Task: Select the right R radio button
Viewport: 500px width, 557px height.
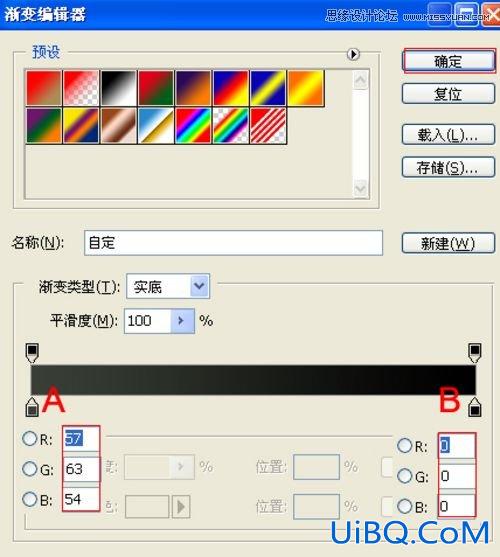Action: click(404, 445)
